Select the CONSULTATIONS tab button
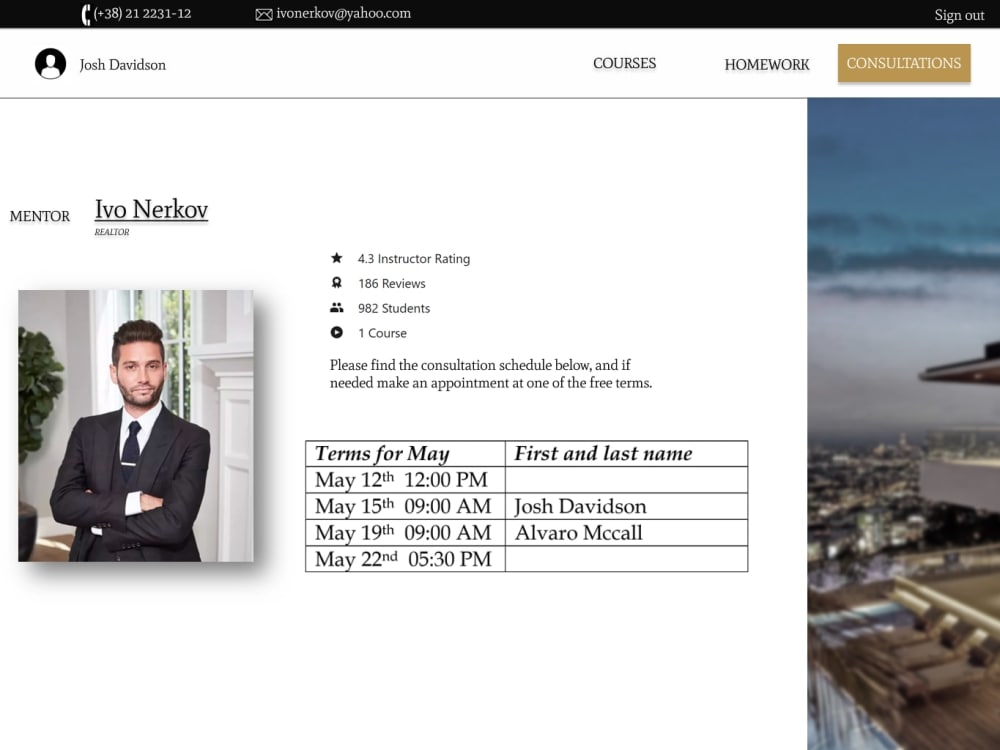The height and width of the screenshot is (750, 1000). tap(904, 63)
